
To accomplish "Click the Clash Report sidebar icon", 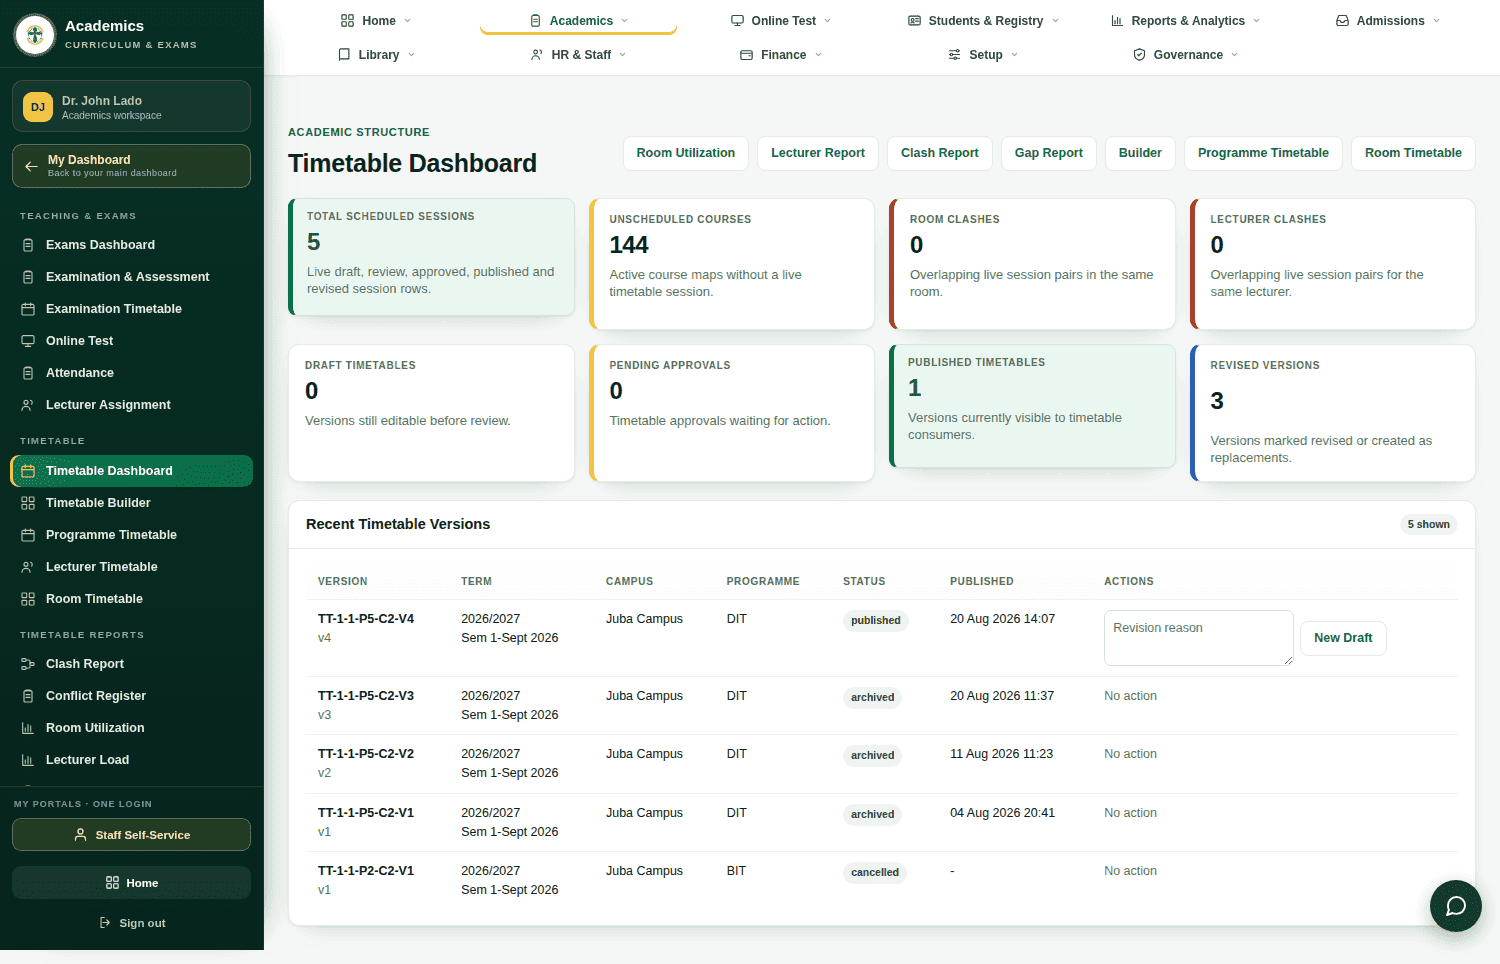I will (28, 664).
